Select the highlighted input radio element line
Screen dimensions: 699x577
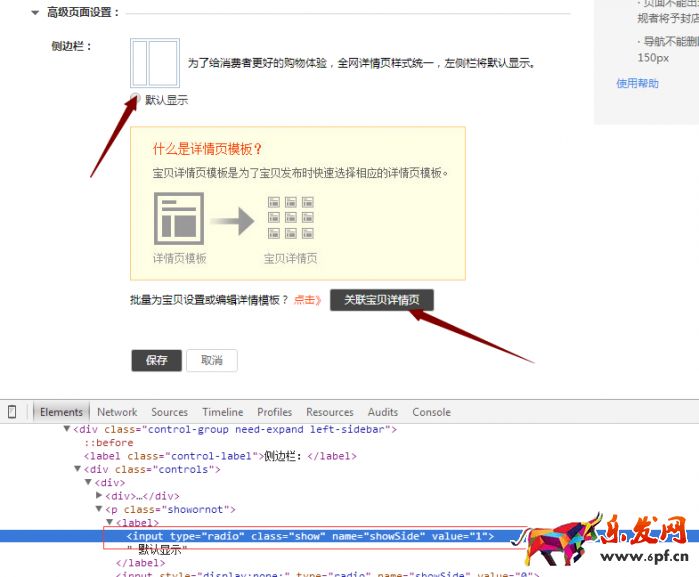click(x=310, y=536)
